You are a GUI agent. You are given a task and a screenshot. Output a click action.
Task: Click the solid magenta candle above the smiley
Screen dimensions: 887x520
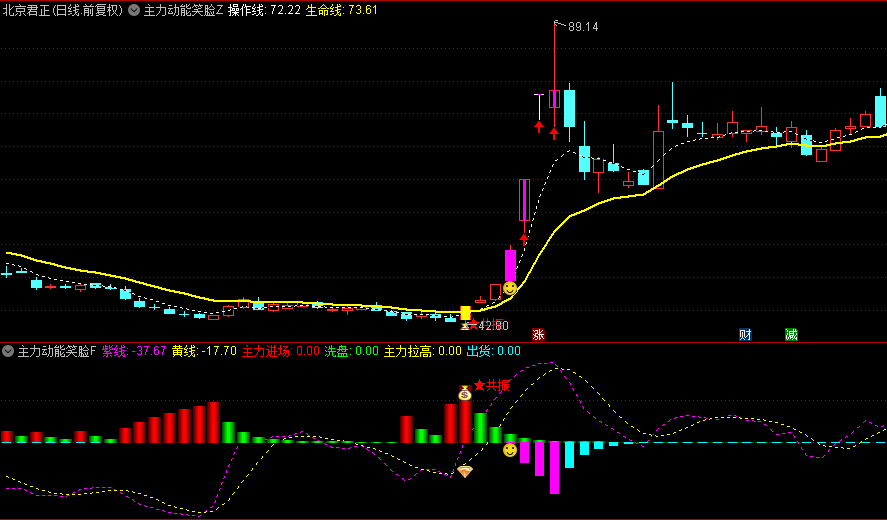pyautogui.click(x=510, y=265)
